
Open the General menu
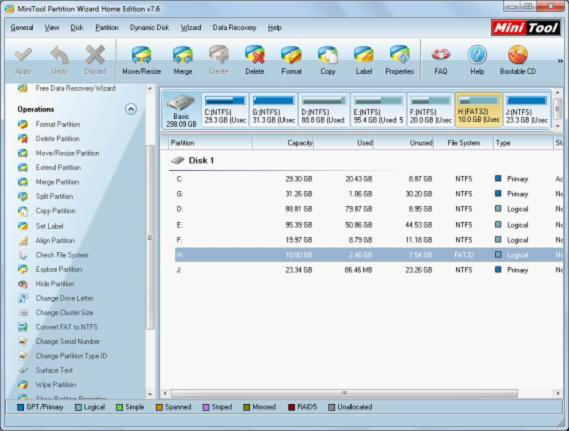pyautogui.click(x=22, y=28)
